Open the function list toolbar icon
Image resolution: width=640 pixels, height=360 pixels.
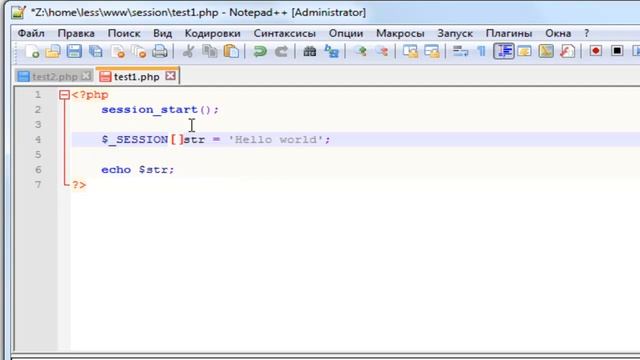[567, 51]
